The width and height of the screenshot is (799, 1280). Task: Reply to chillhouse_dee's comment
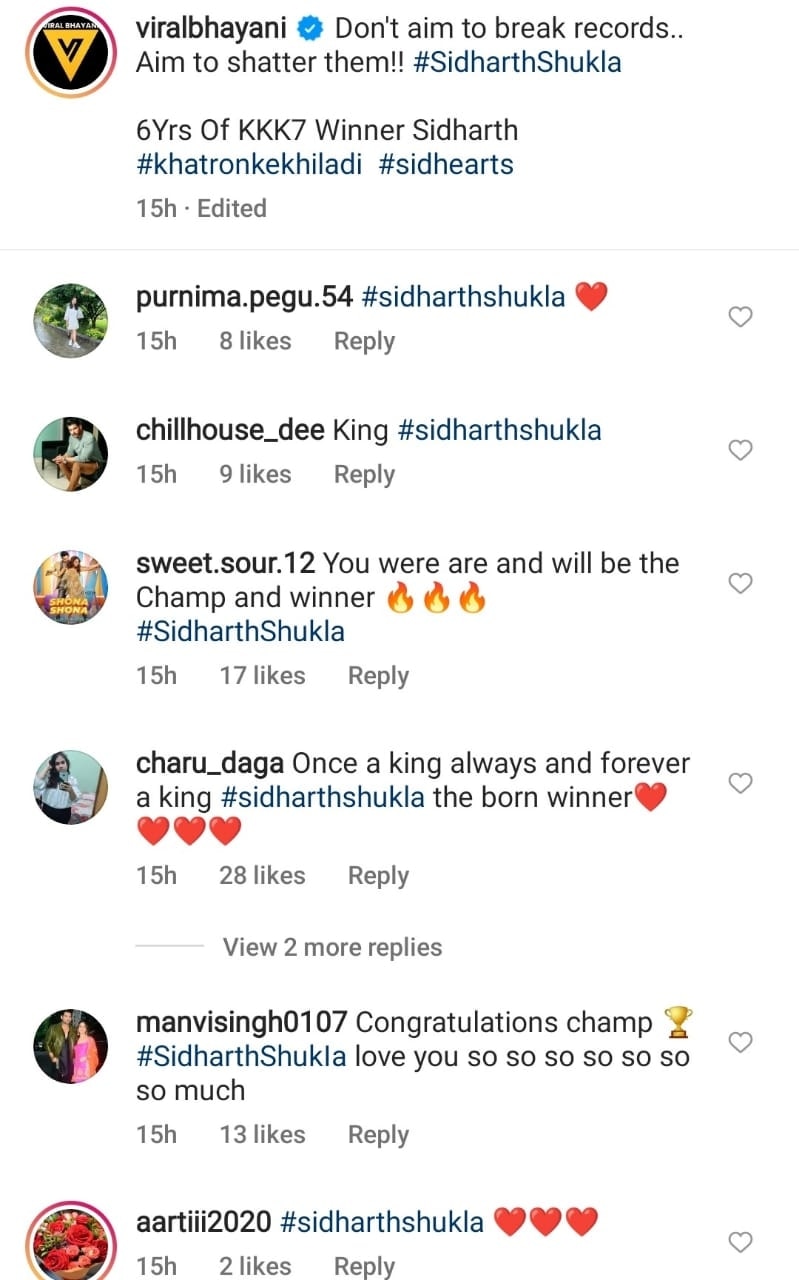tap(364, 474)
